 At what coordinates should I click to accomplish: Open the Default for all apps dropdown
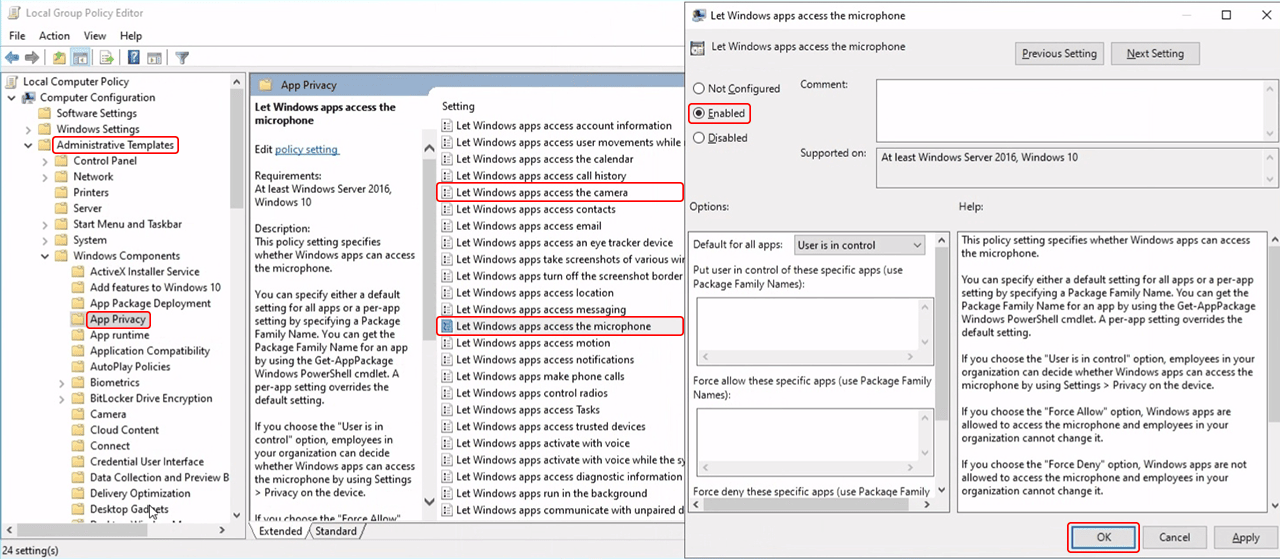pyautogui.click(x=860, y=245)
